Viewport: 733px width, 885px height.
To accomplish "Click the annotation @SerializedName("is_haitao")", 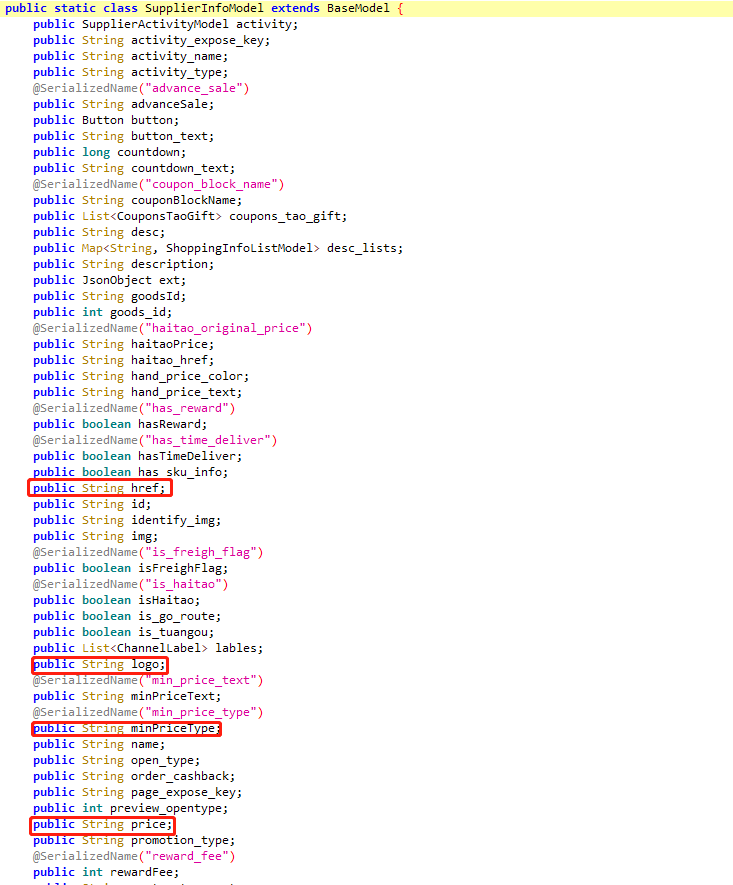I will click(x=130, y=584).
